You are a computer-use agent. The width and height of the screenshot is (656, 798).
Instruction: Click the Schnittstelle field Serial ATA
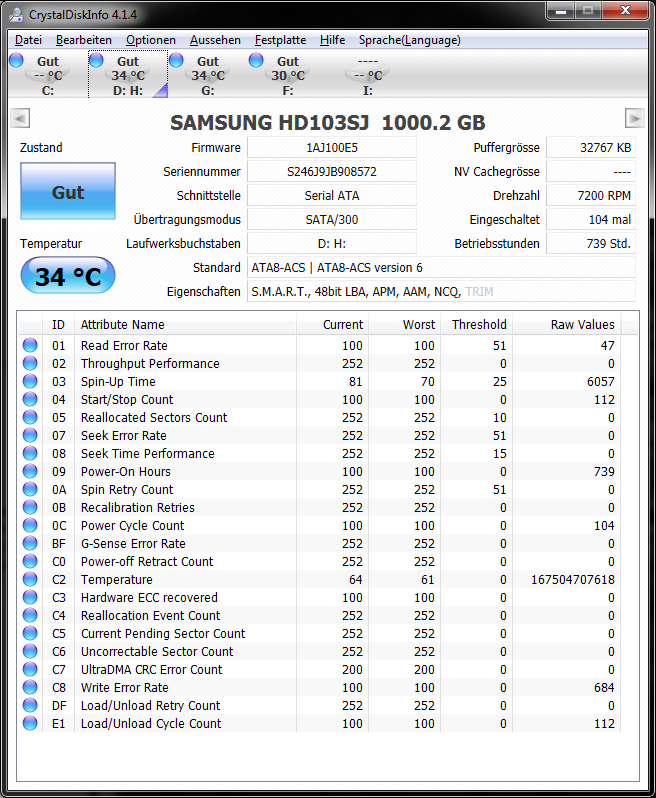coord(332,195)
